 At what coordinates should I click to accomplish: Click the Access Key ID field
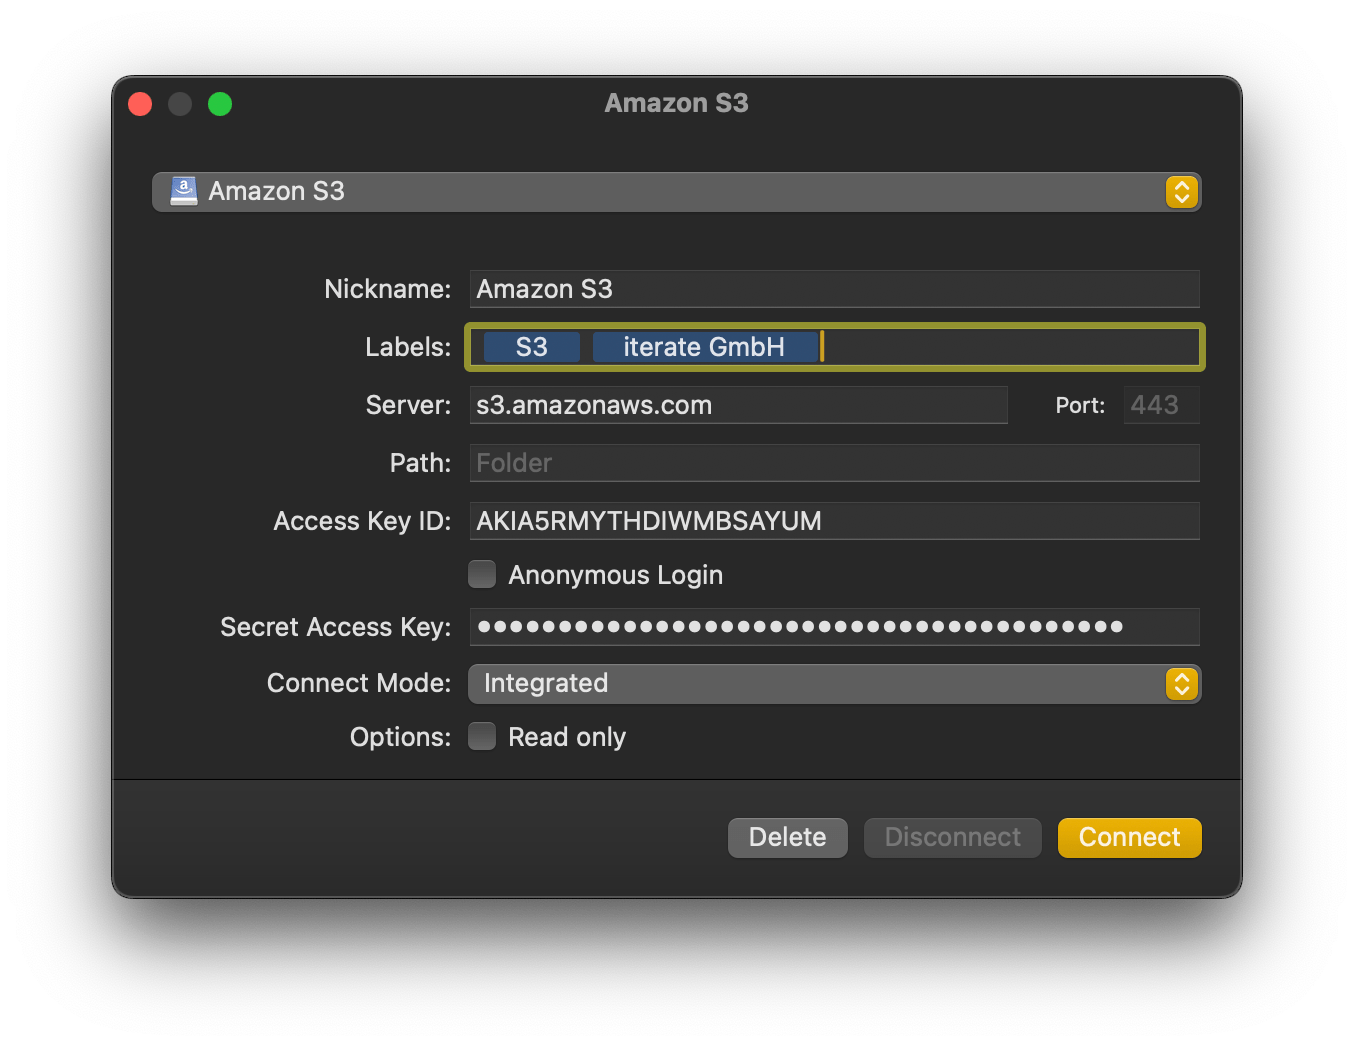834,520
